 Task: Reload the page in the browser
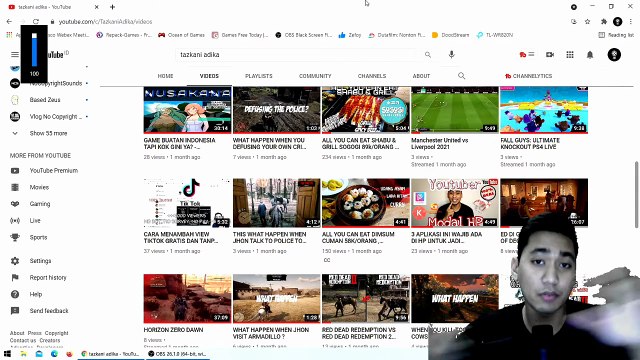[36, 21]
